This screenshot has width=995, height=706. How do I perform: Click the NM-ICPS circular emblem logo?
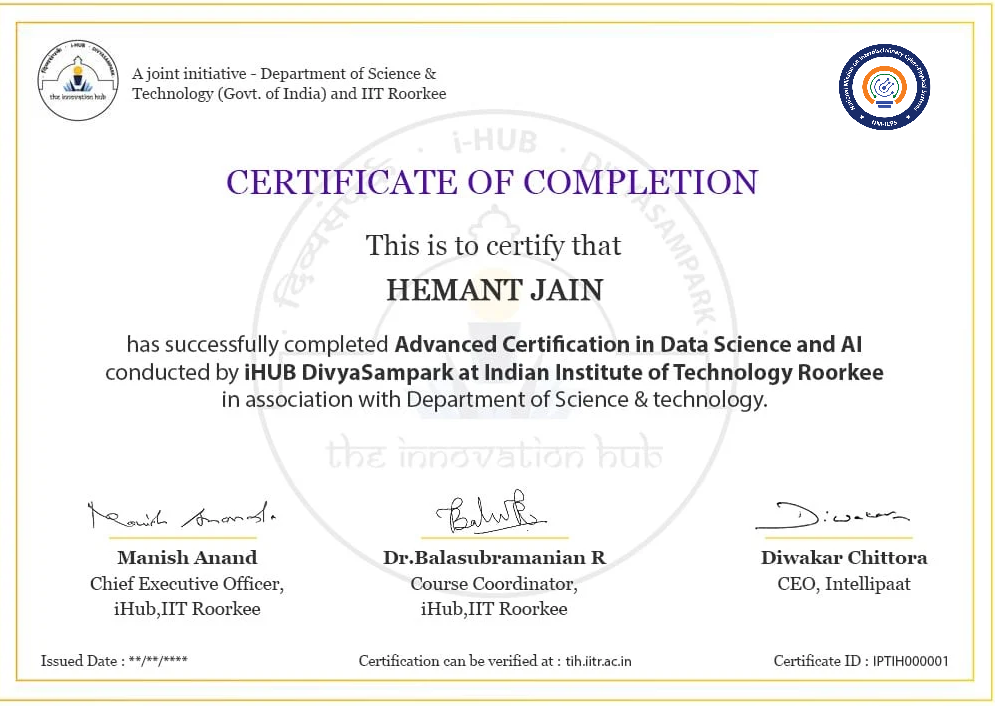point(884,87)
